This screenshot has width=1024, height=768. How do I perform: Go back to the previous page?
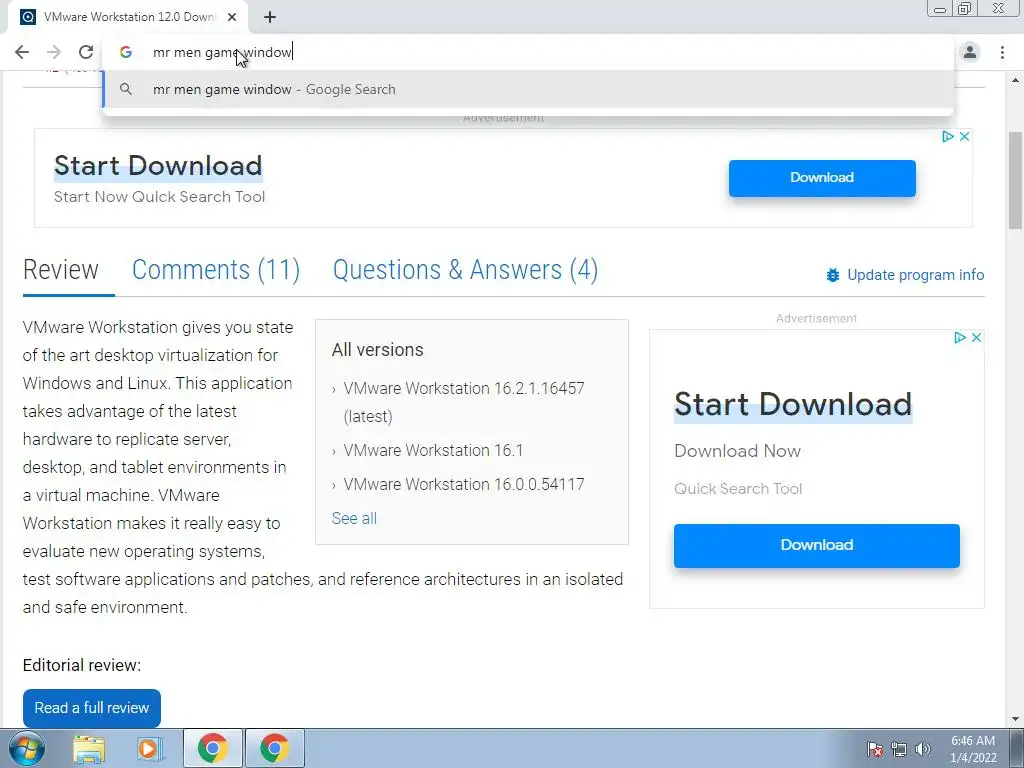[x=22, y=52]
